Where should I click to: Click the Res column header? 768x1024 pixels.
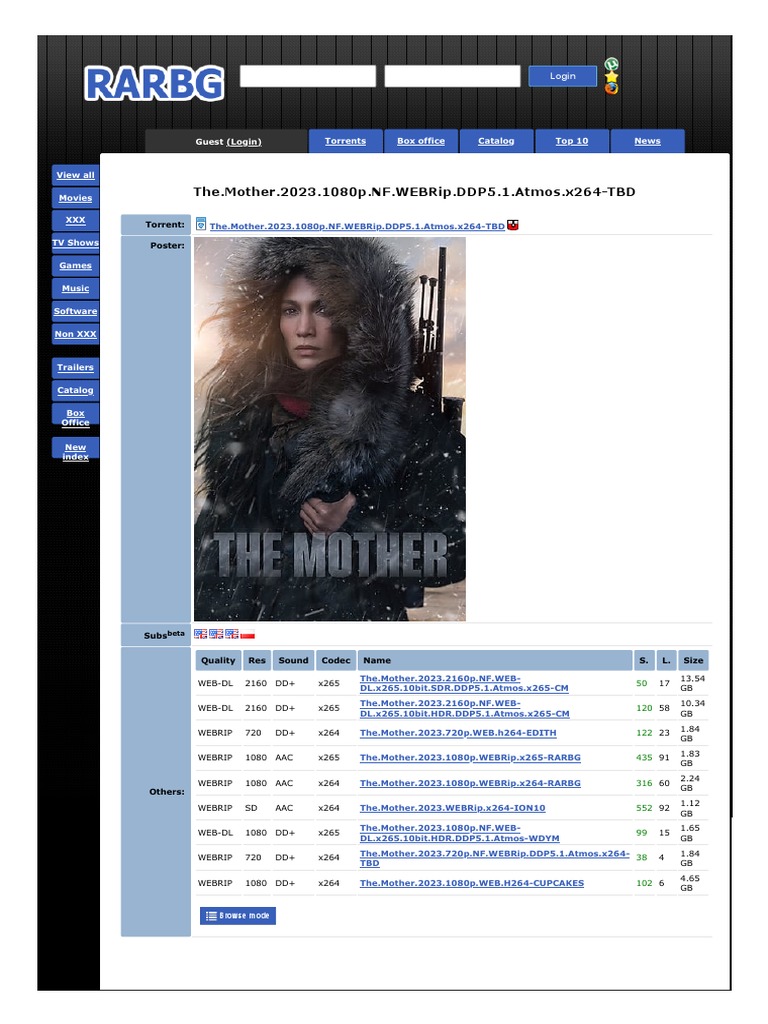(257, 660)
